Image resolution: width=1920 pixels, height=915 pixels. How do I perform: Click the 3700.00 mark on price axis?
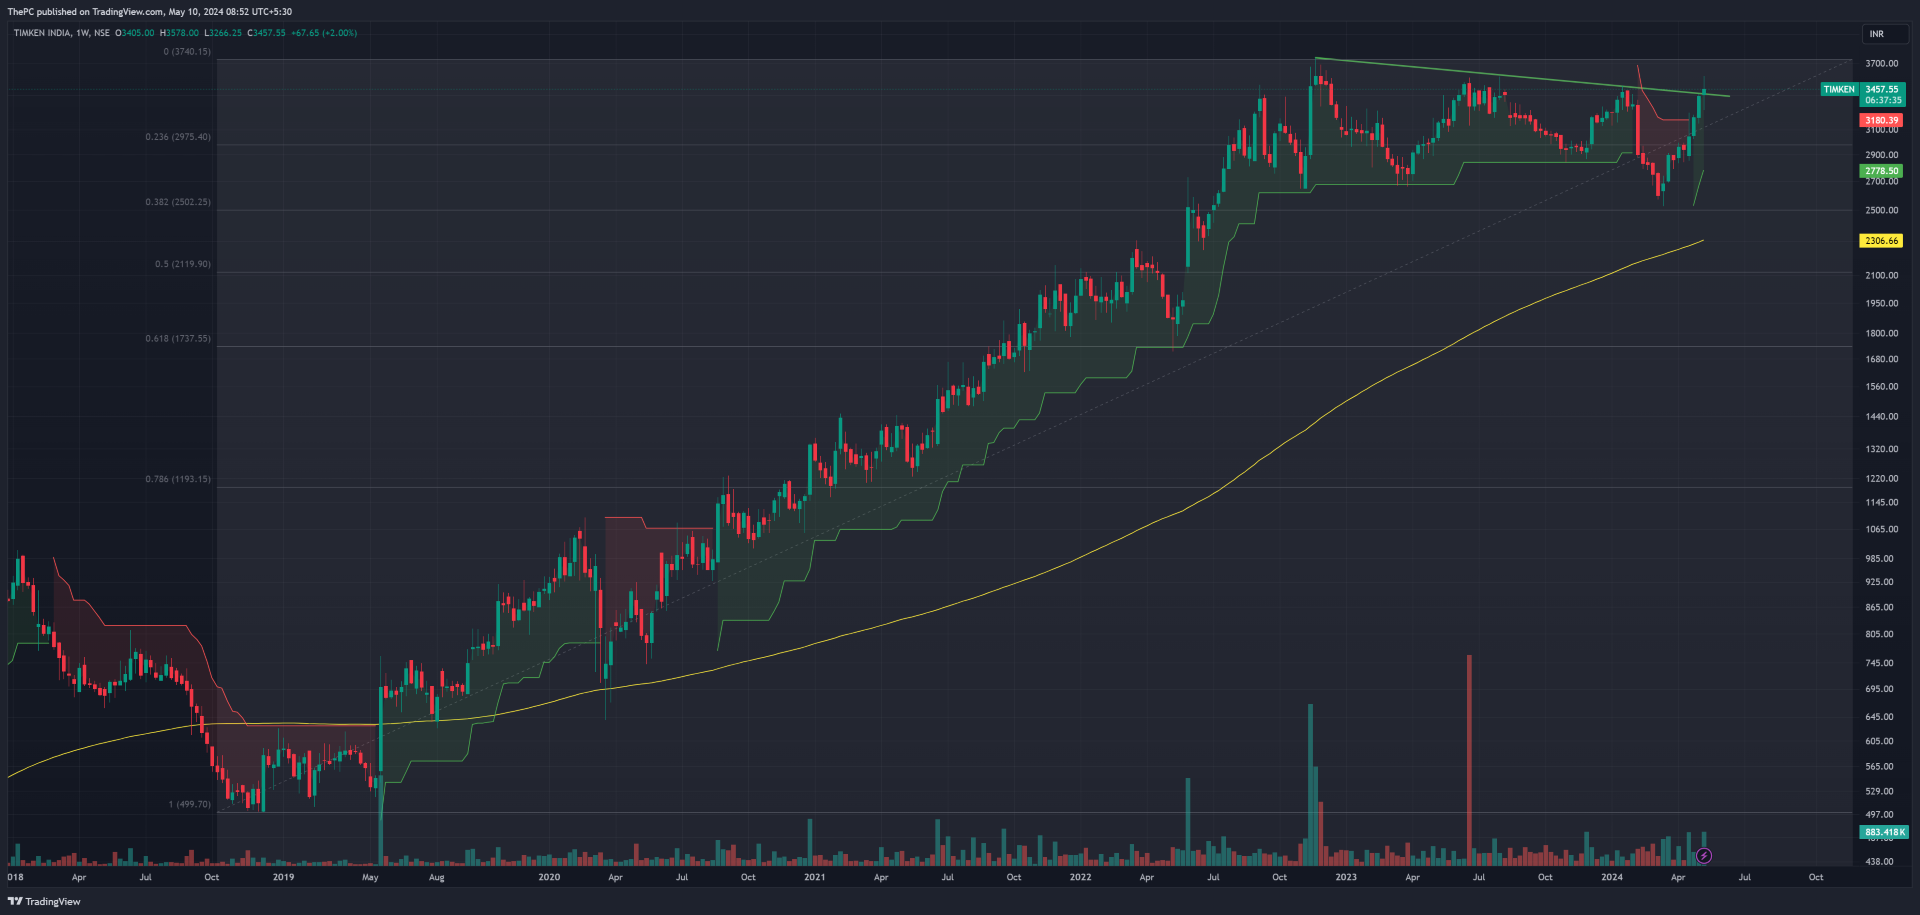(x=1881, y=63)
